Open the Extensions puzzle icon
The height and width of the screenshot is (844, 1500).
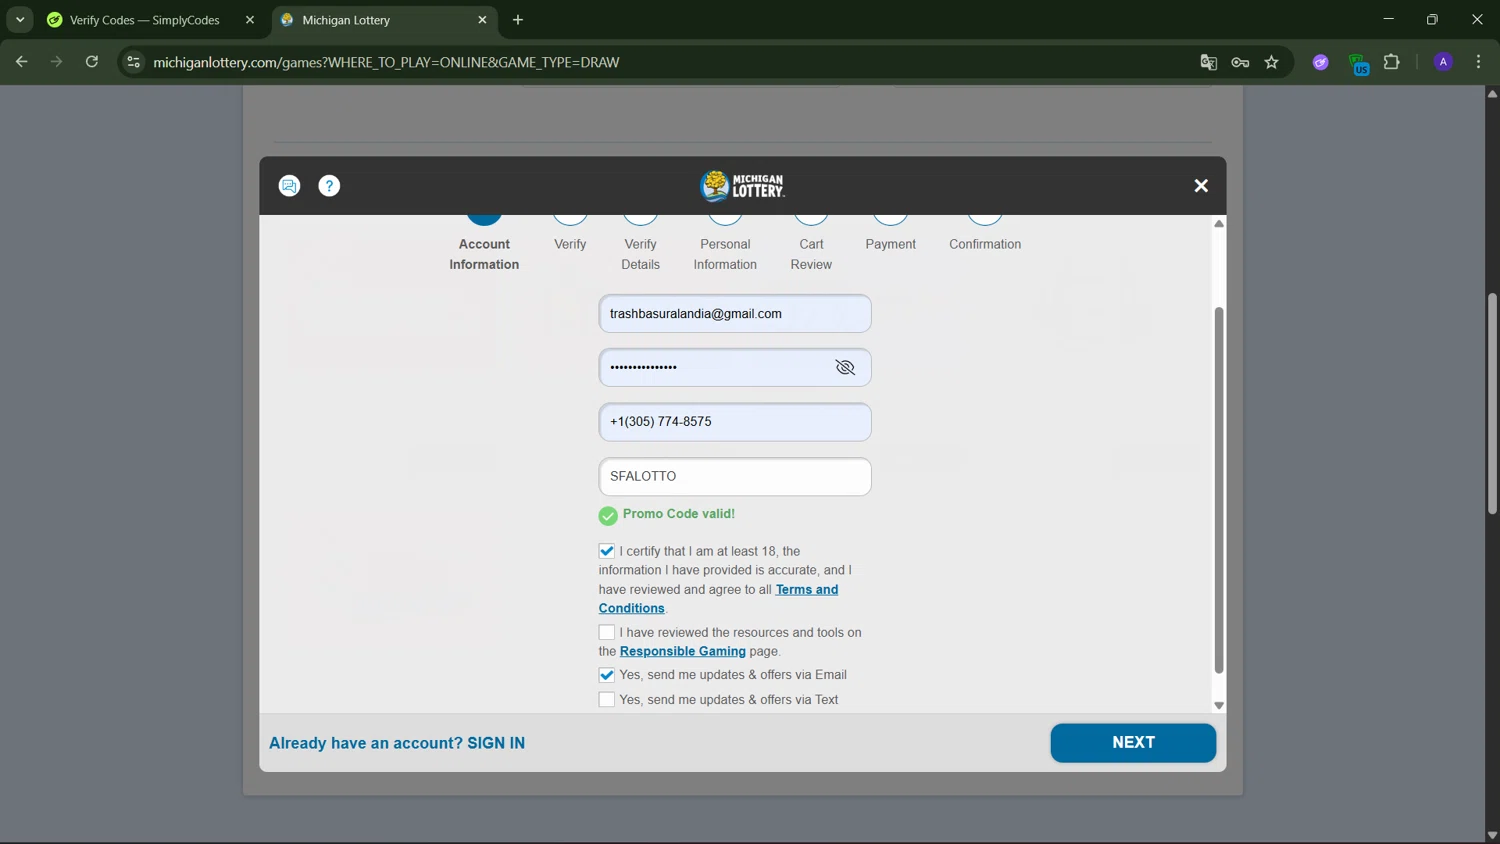tap(1392, 62)
